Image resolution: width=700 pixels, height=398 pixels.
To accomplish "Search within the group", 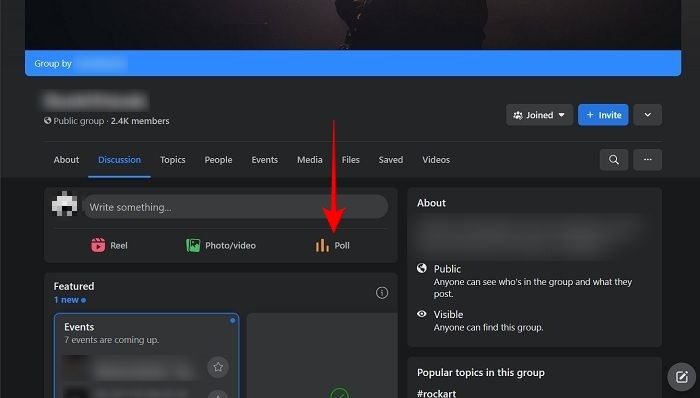I will [614, 160].
